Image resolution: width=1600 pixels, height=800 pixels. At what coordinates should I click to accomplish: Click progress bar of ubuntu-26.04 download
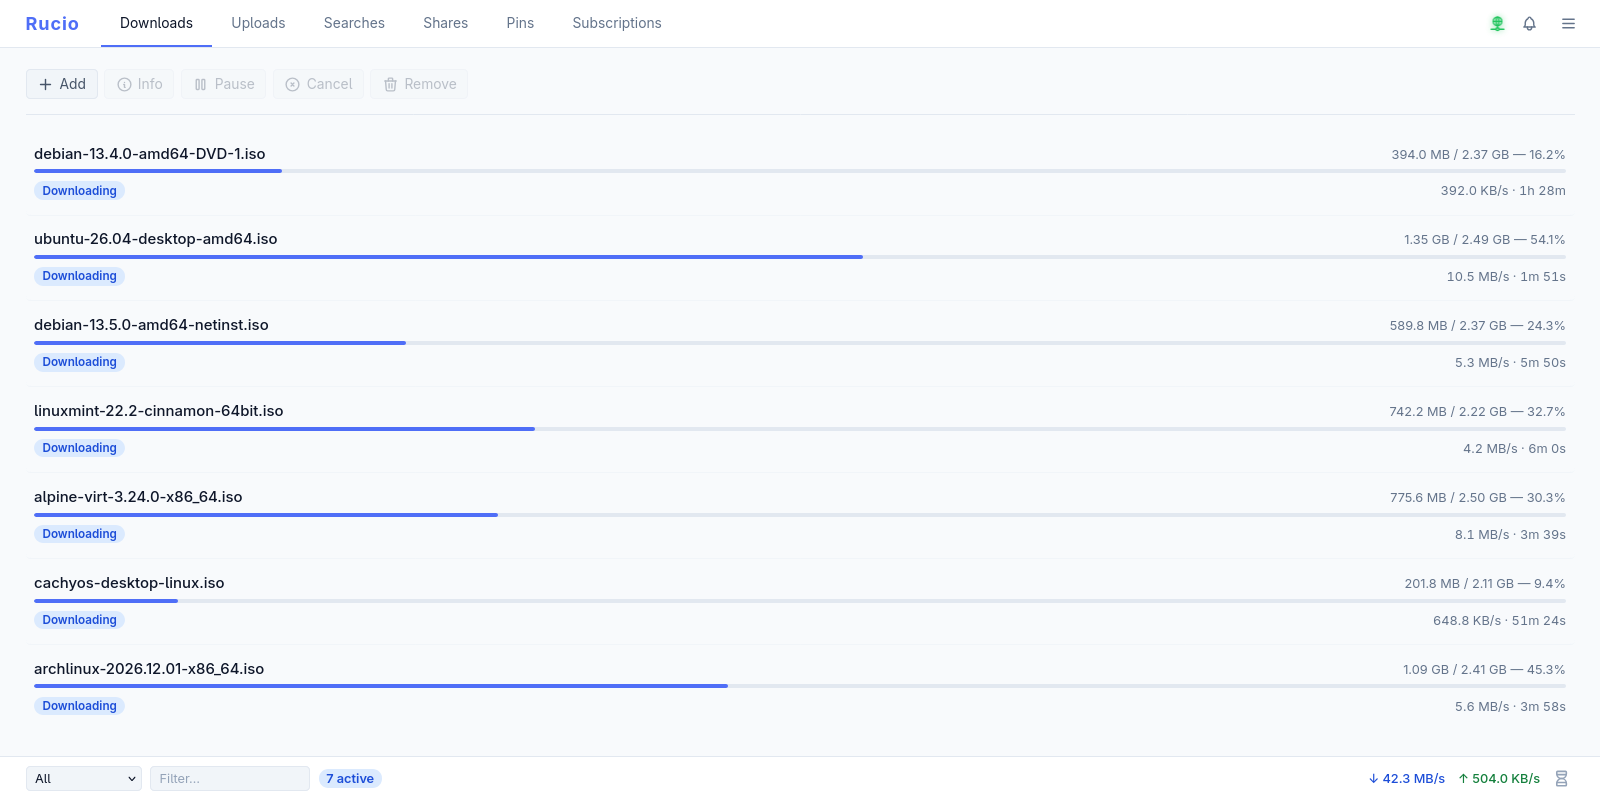pos(800,257)
